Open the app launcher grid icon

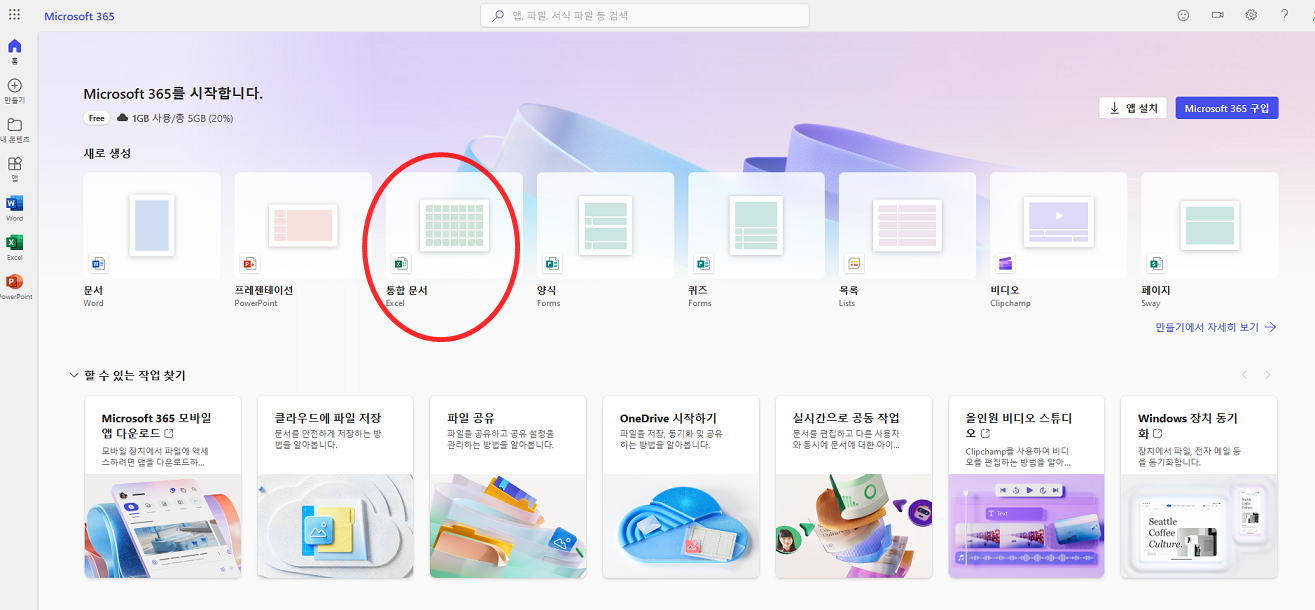click(14, 15)
